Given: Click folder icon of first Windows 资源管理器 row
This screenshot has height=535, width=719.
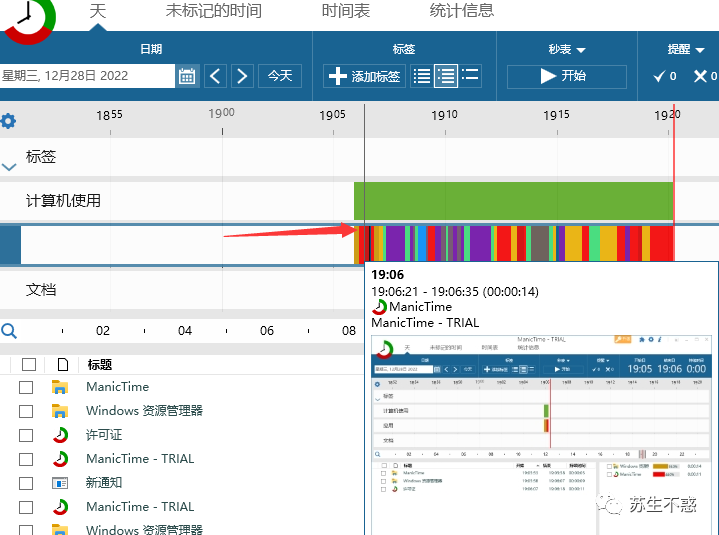Looking at the screenshot, I should click(60, 411).
